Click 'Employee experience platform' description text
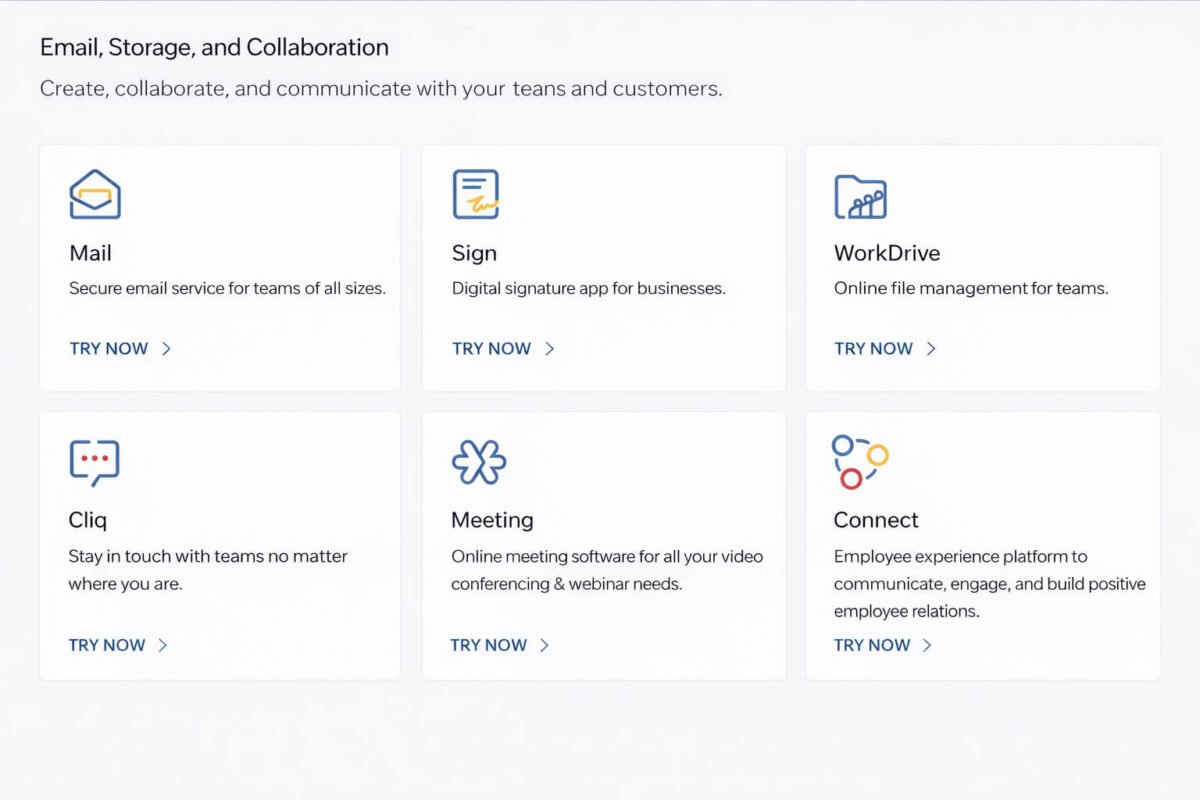Image resolution: width=1200 pixels, height=800 pixels. [x=990, y=583]
